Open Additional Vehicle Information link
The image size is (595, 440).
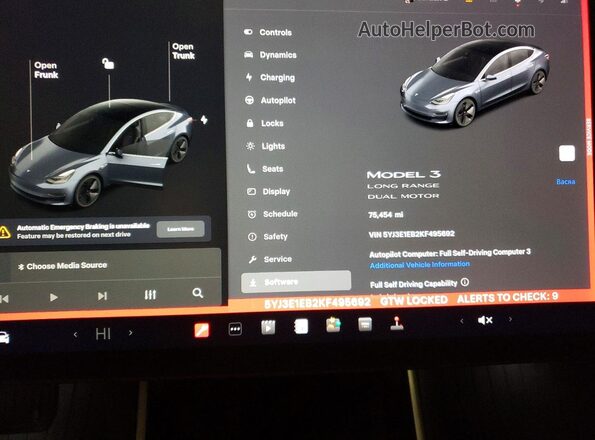[420, 265]
